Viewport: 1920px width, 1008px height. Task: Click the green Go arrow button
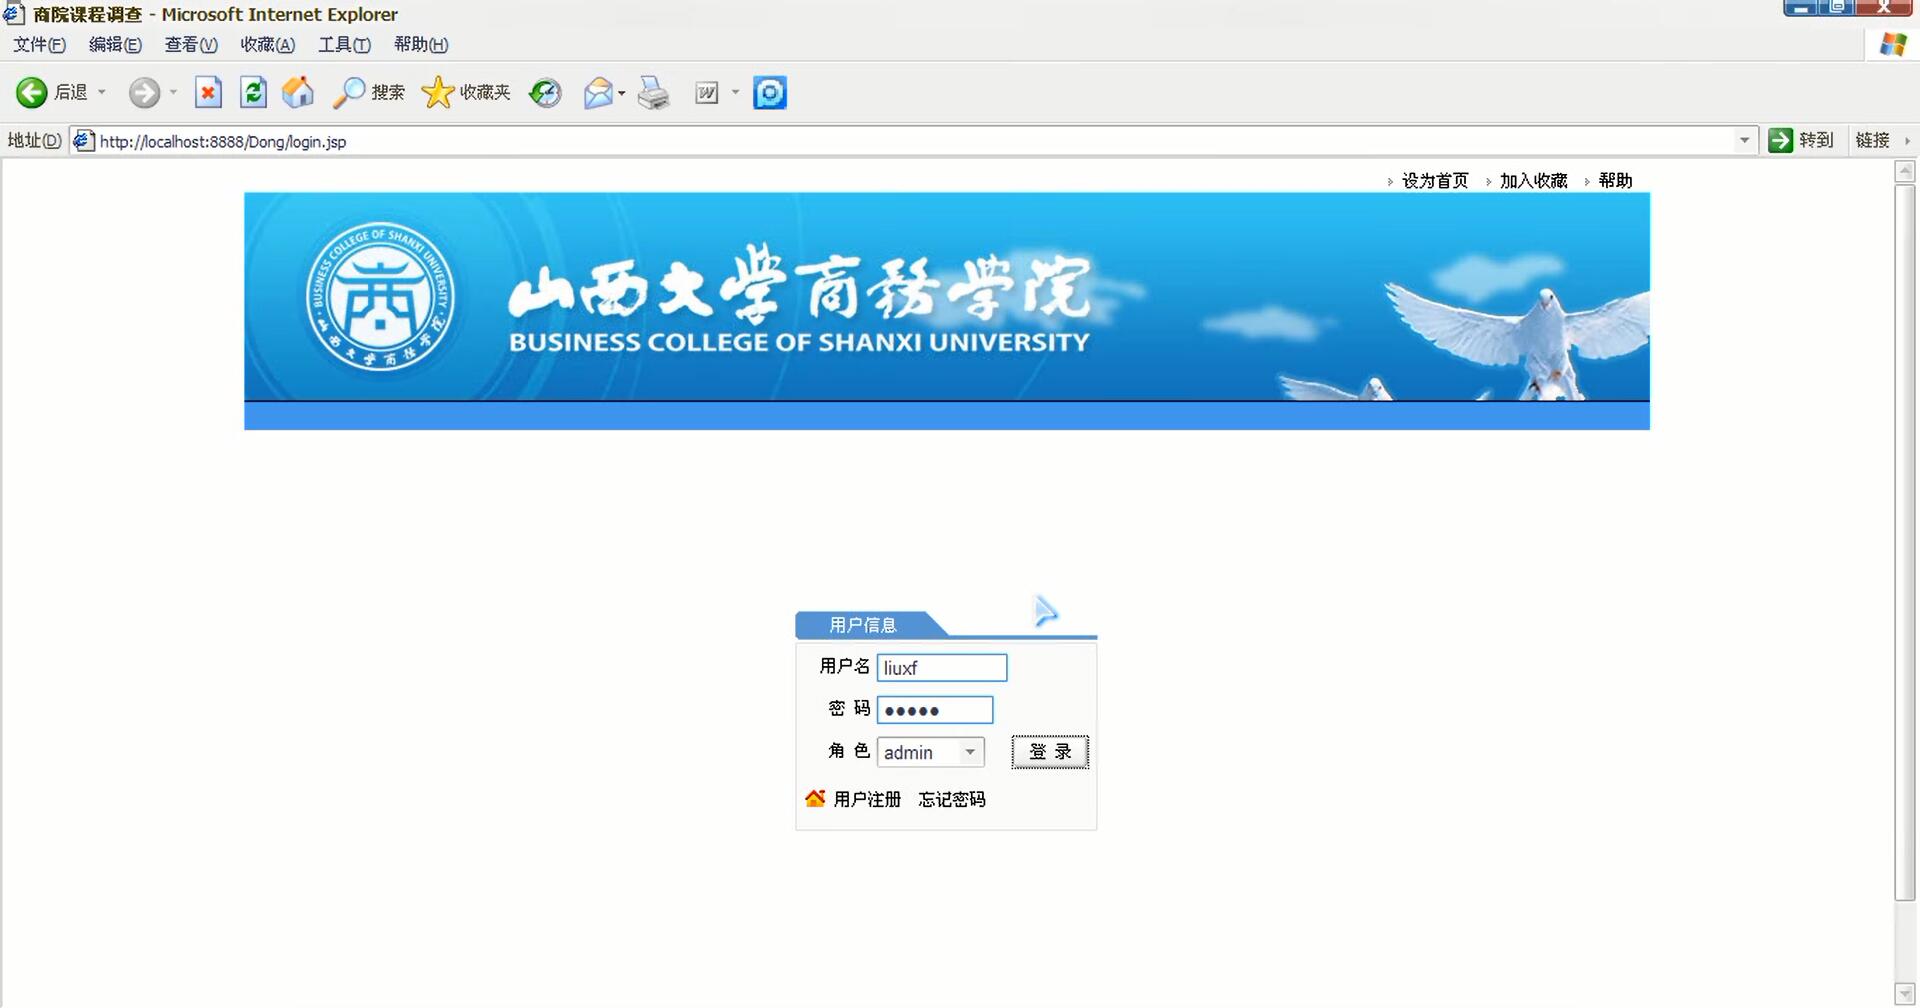pos(1780,140)
